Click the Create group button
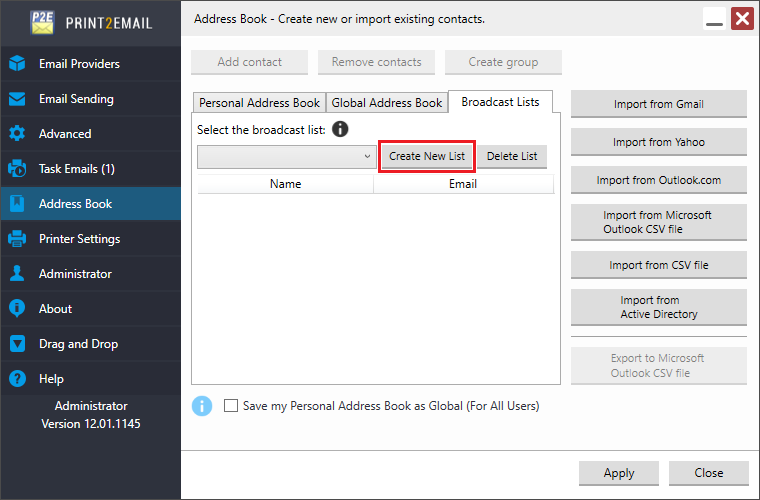 coord(503,62)
